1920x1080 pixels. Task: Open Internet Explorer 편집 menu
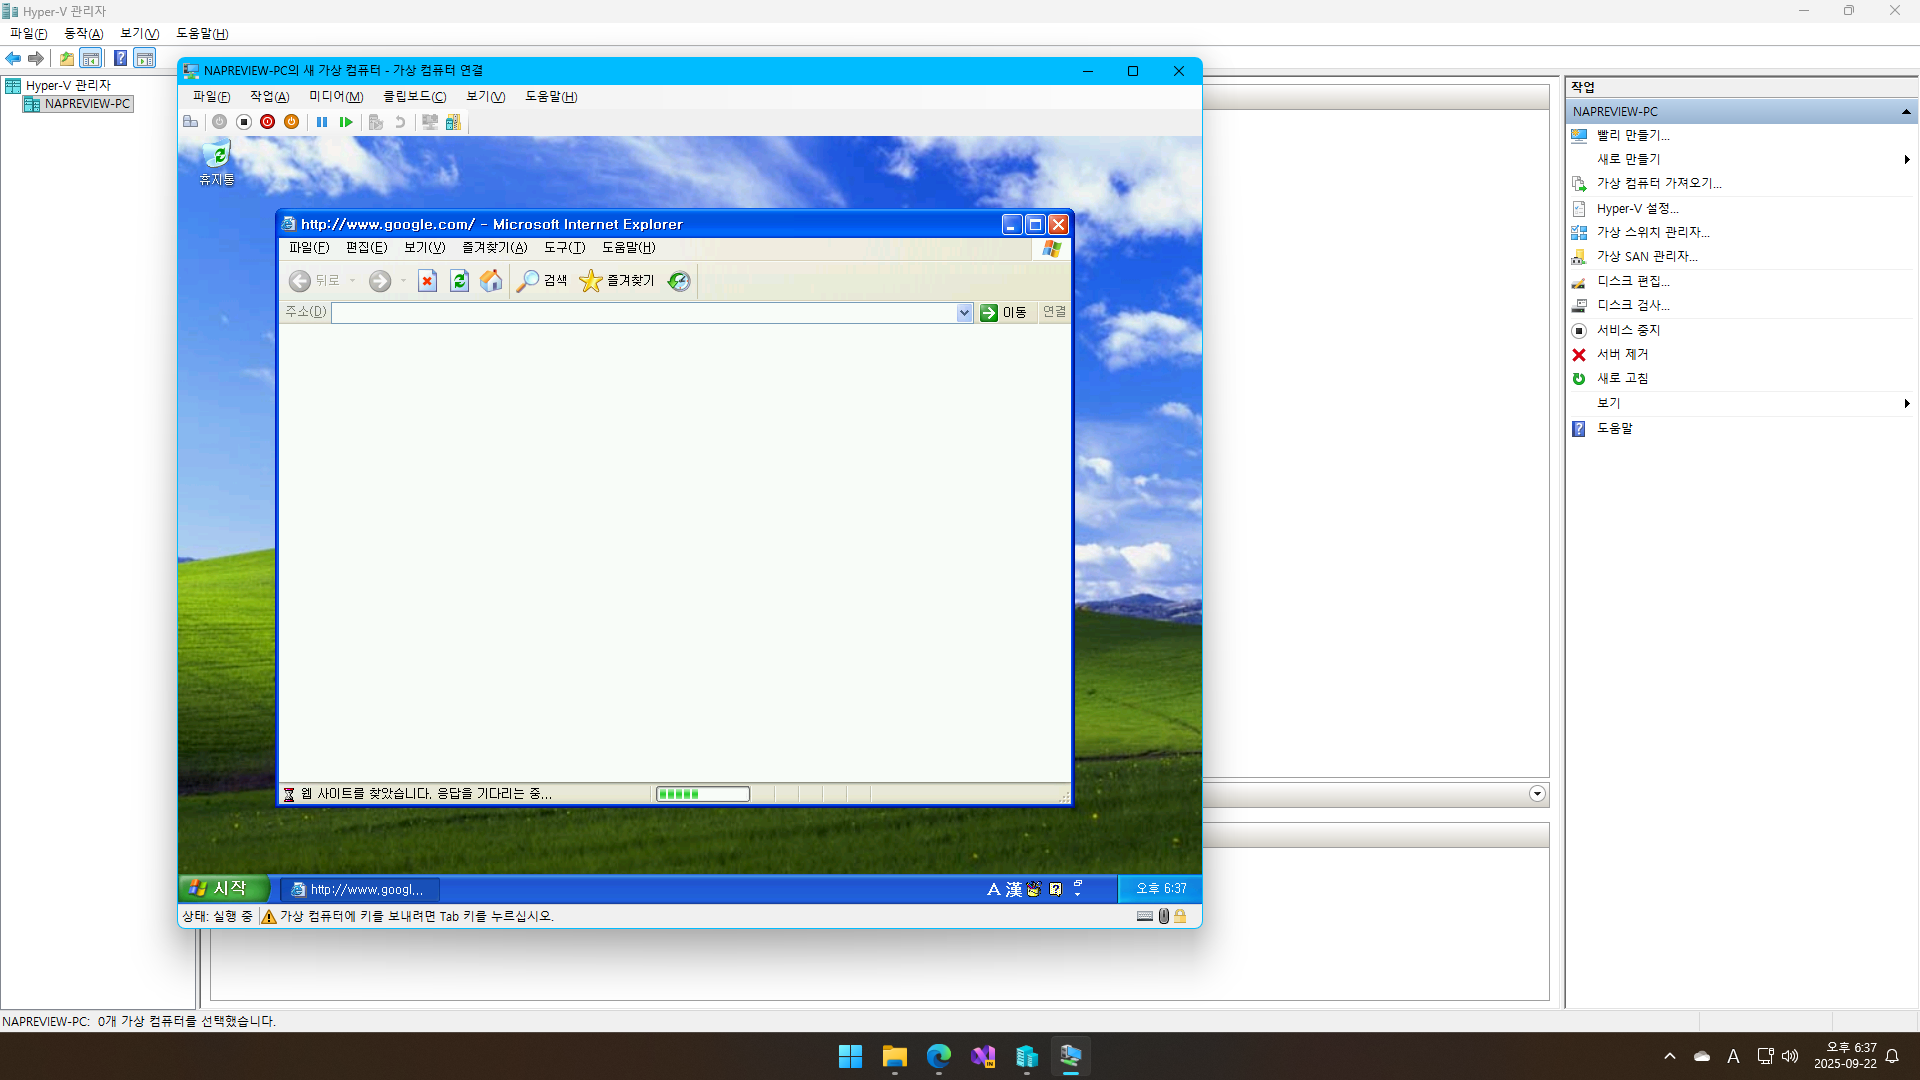(366, 248)
